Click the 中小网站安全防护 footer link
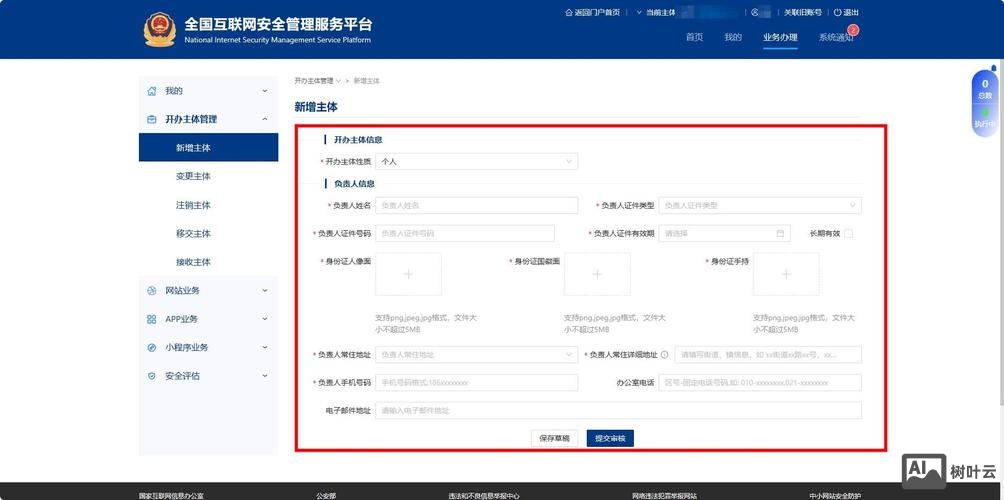Screen dimensions: 1004x500 coord(835,496)
